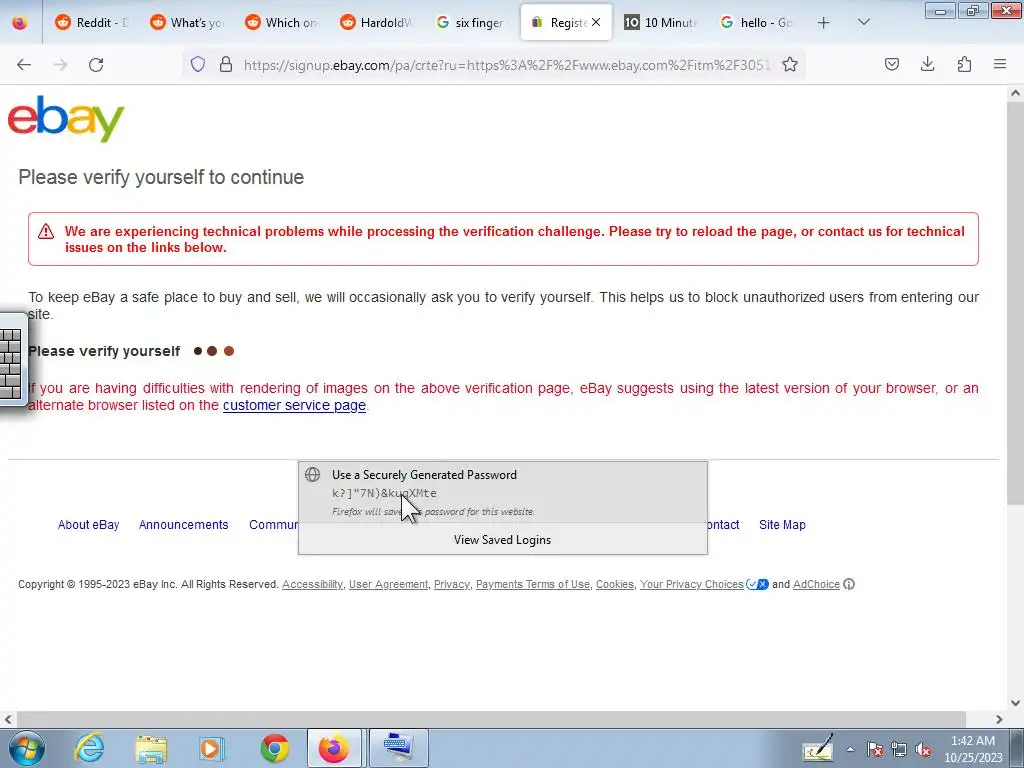The width and height of the screenshot is (1024, 768).
Task: Open Google Chrome from taskbar
Action: tap(274, 748)
